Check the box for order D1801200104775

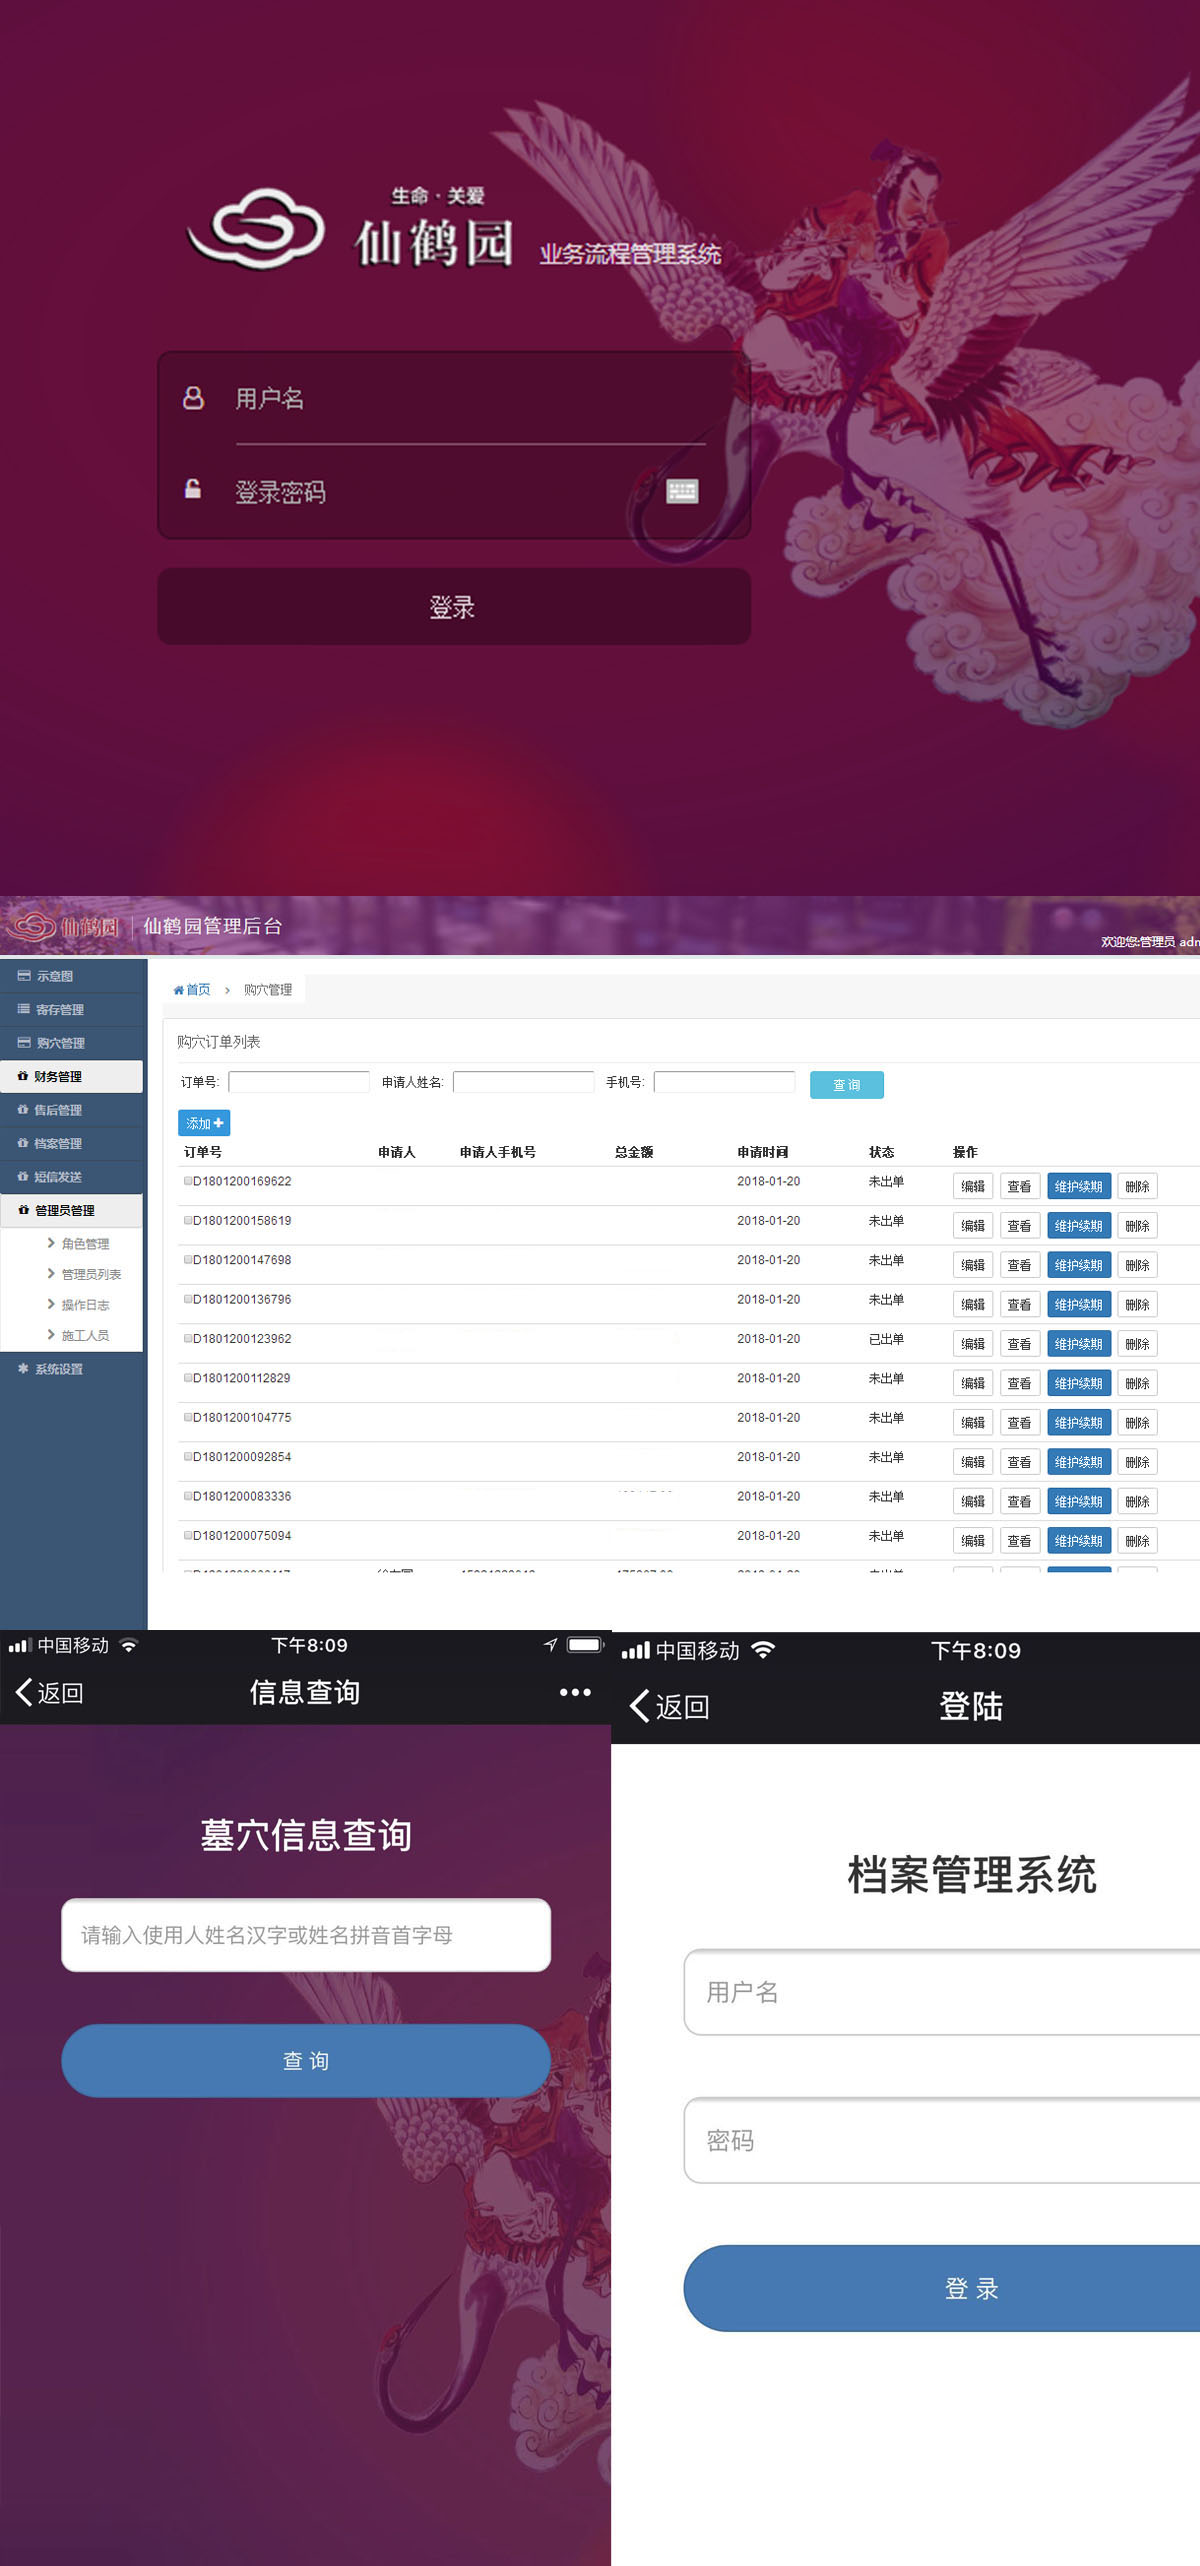(x=188, y=1417)
